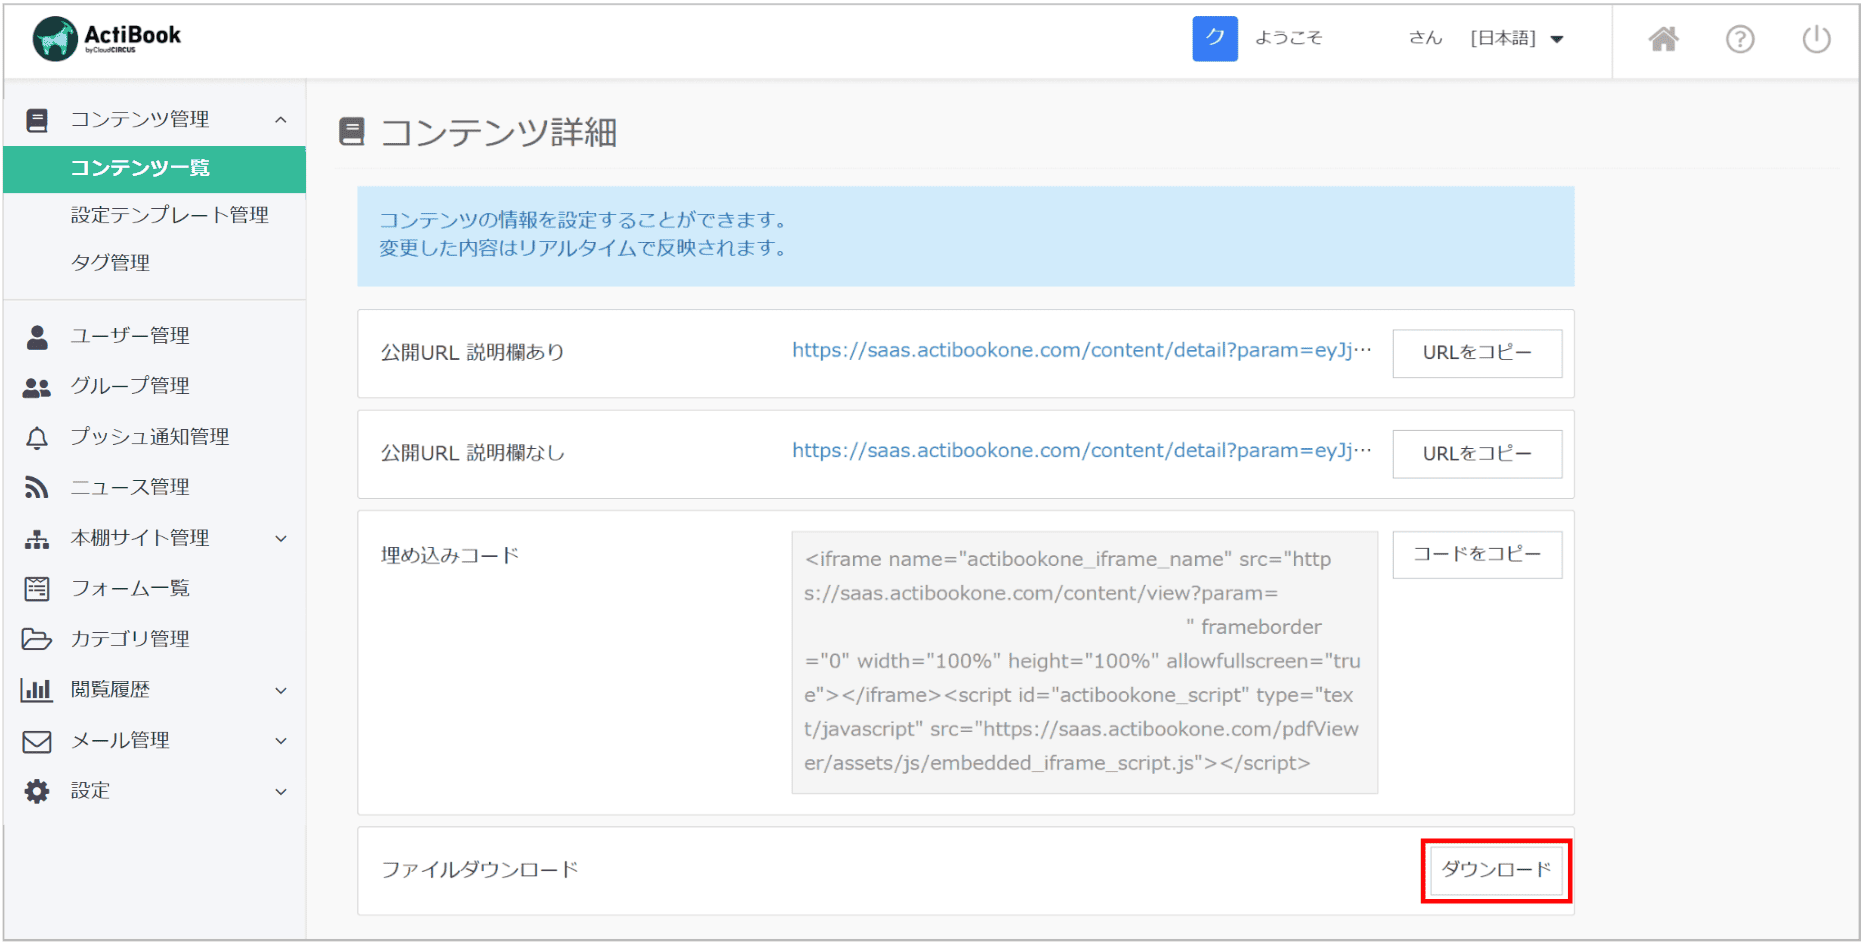Image resolution: width=1864 pixels, height=945 pixels.
Task: Click the power logout icon
Action: pos(1816,39)
